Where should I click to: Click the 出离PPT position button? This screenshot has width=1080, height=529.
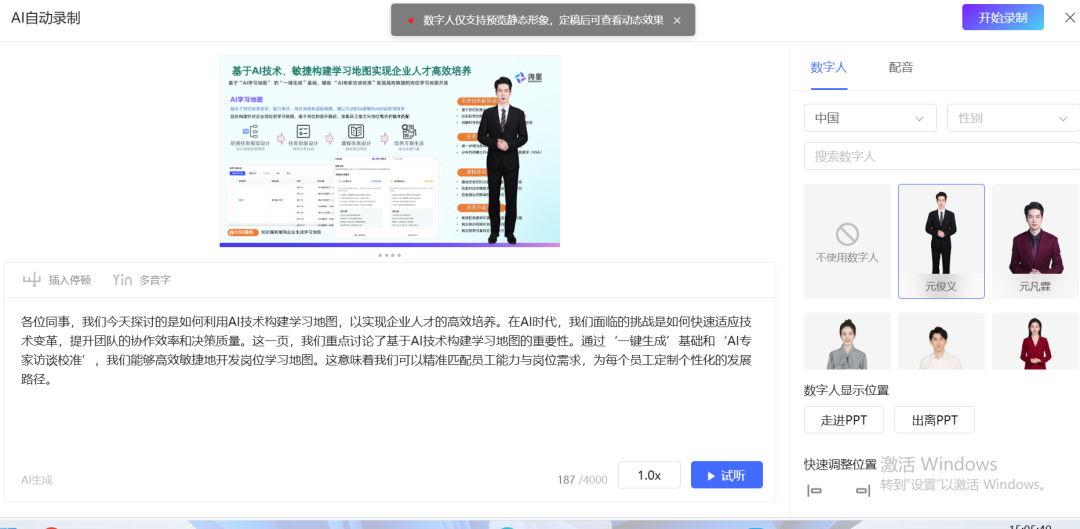click(934, 420)
